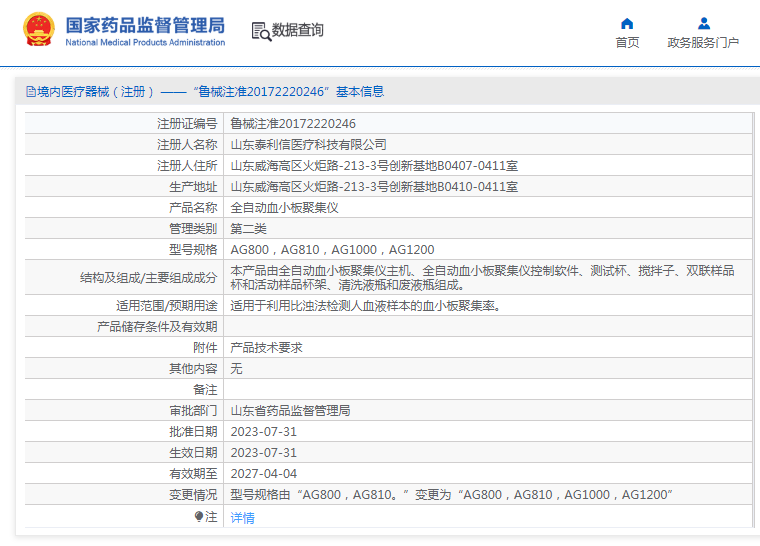Click the 注册人住所 row label
This screenshot has height=546, width=760.
click(187, 166)
